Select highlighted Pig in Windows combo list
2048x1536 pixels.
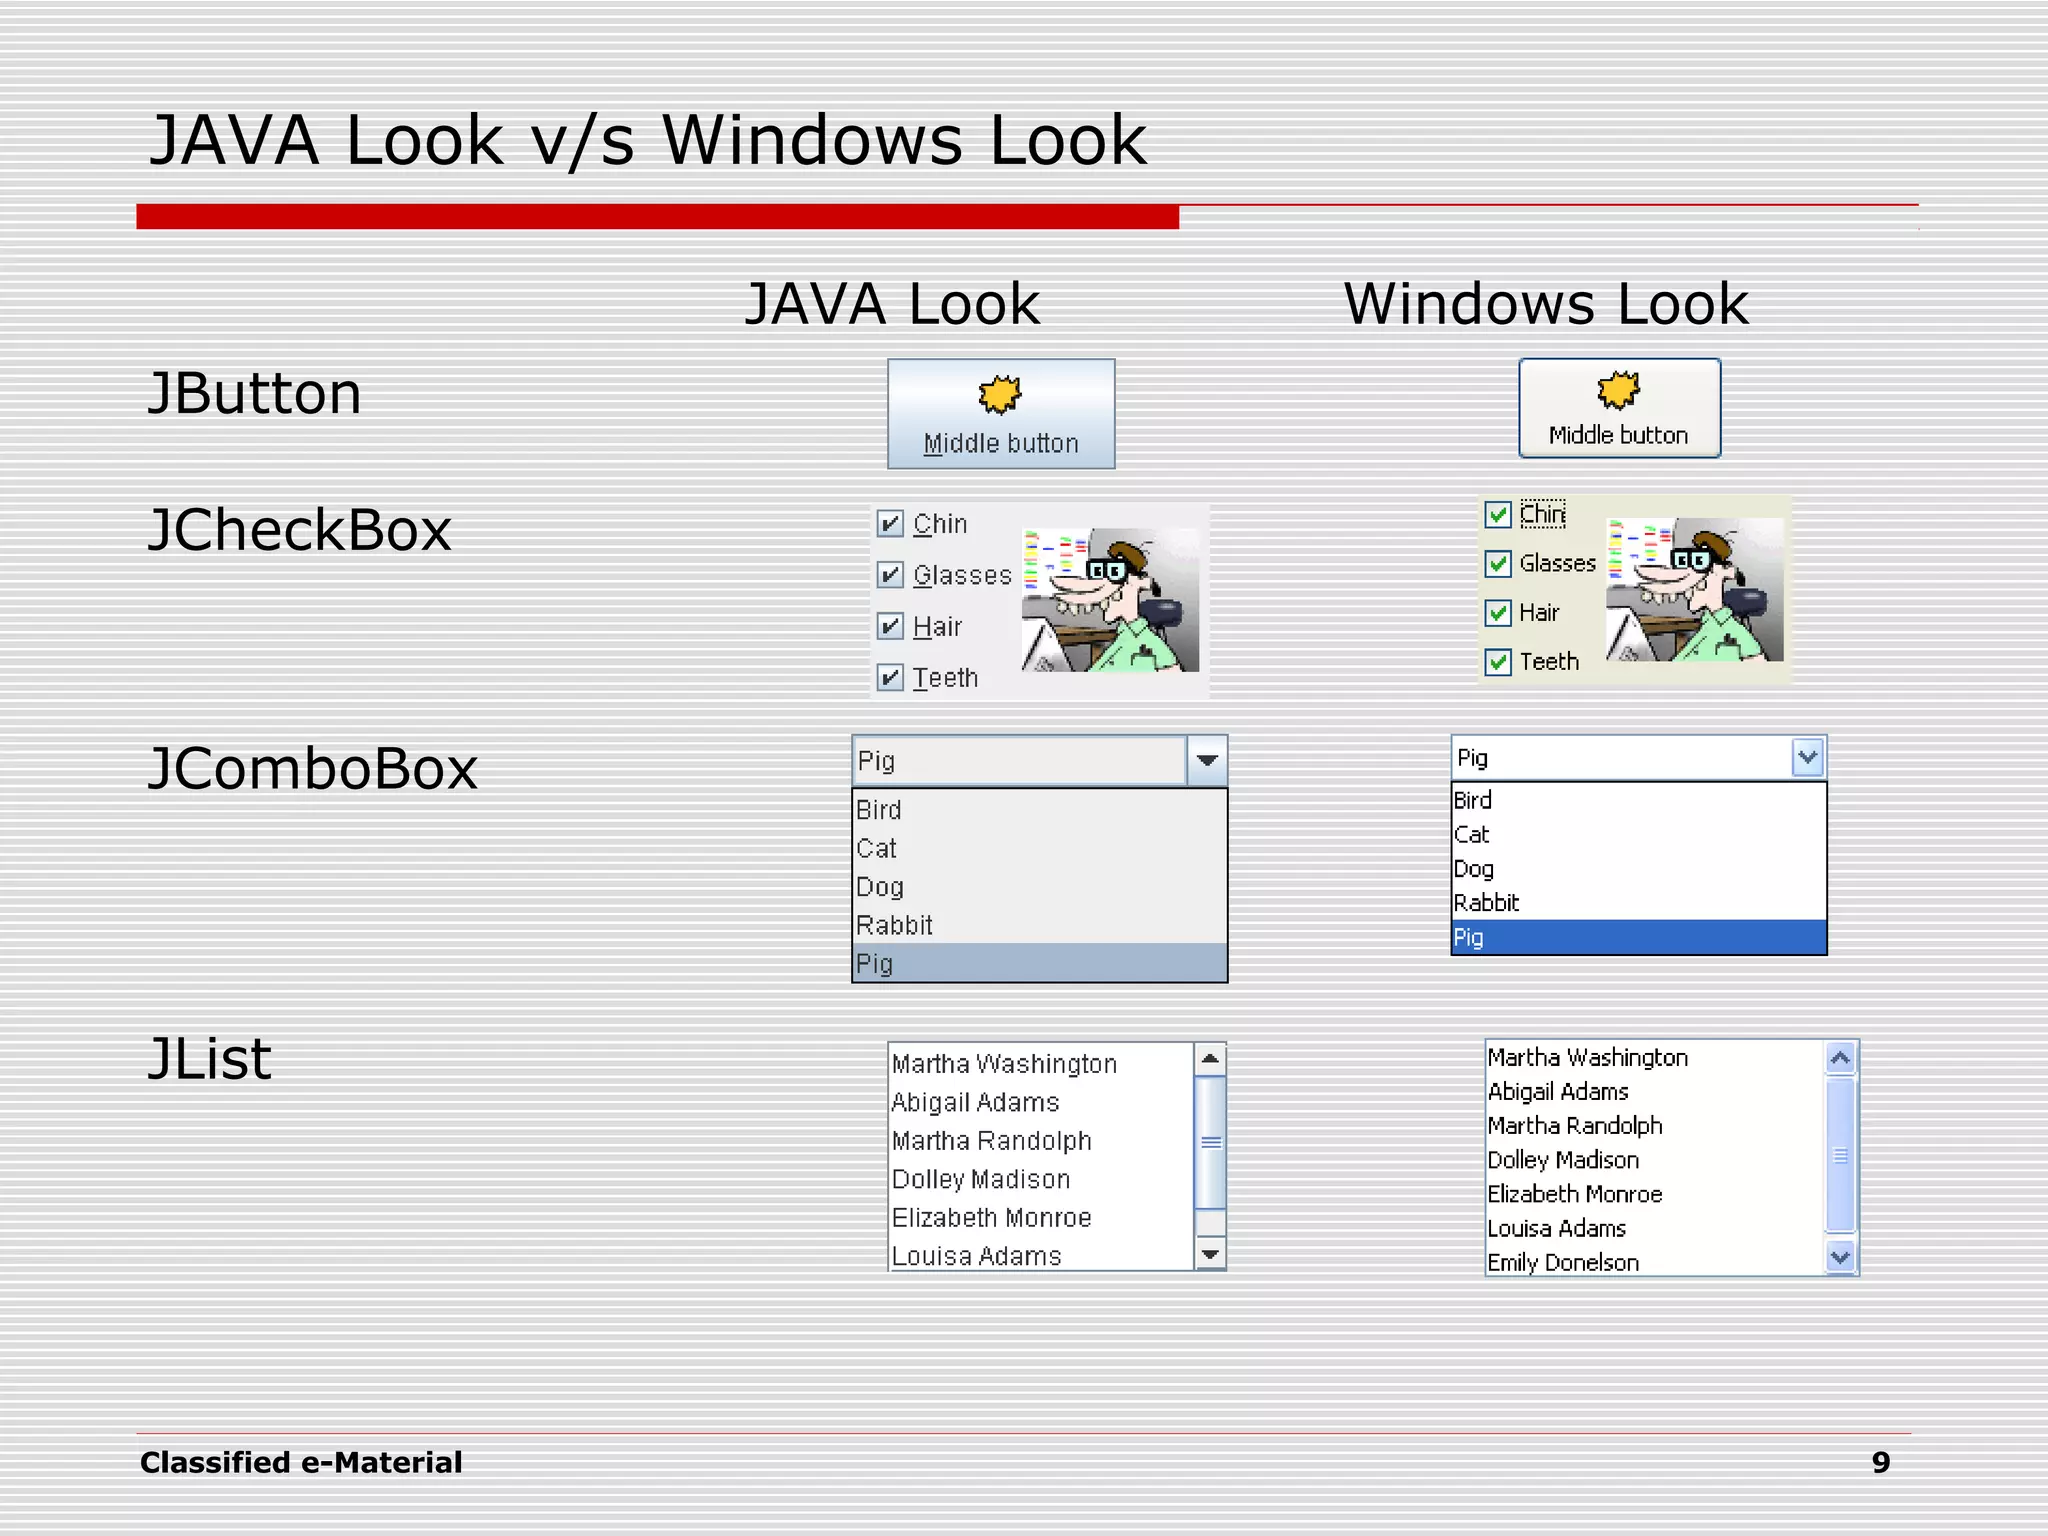point(1639,937)
